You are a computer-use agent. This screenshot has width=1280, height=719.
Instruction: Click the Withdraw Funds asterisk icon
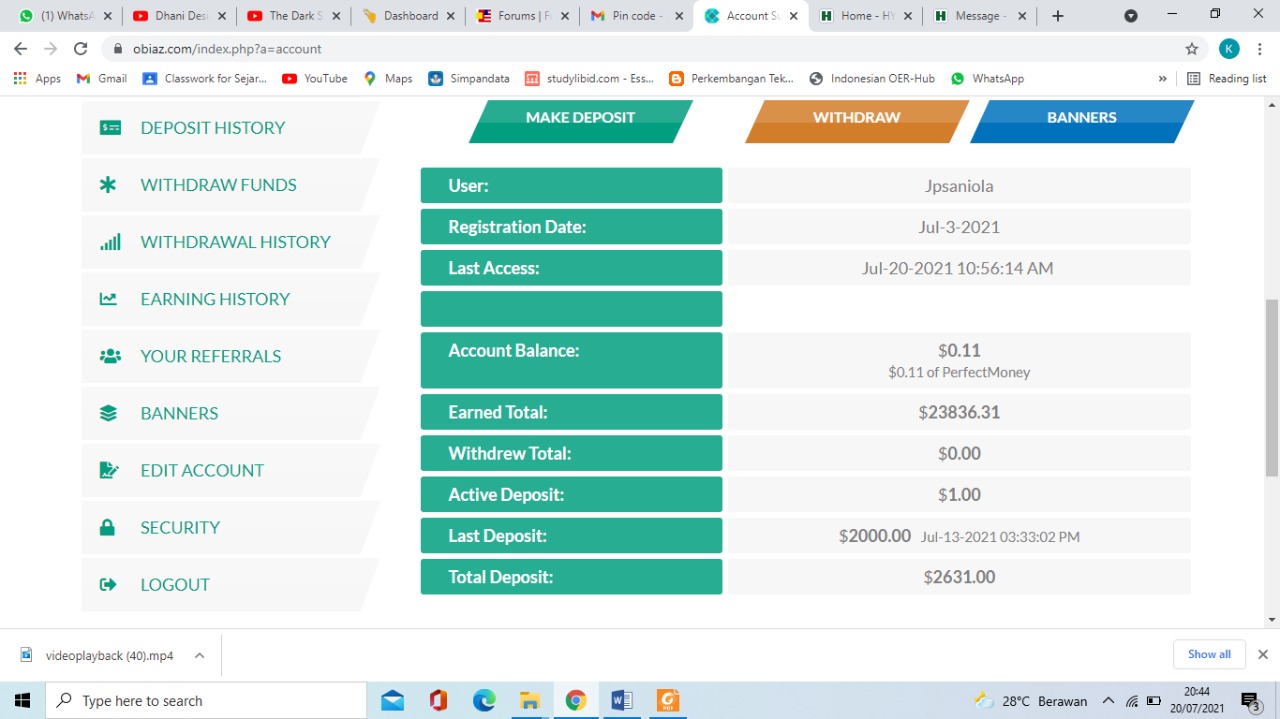click(x=108, y=185)
